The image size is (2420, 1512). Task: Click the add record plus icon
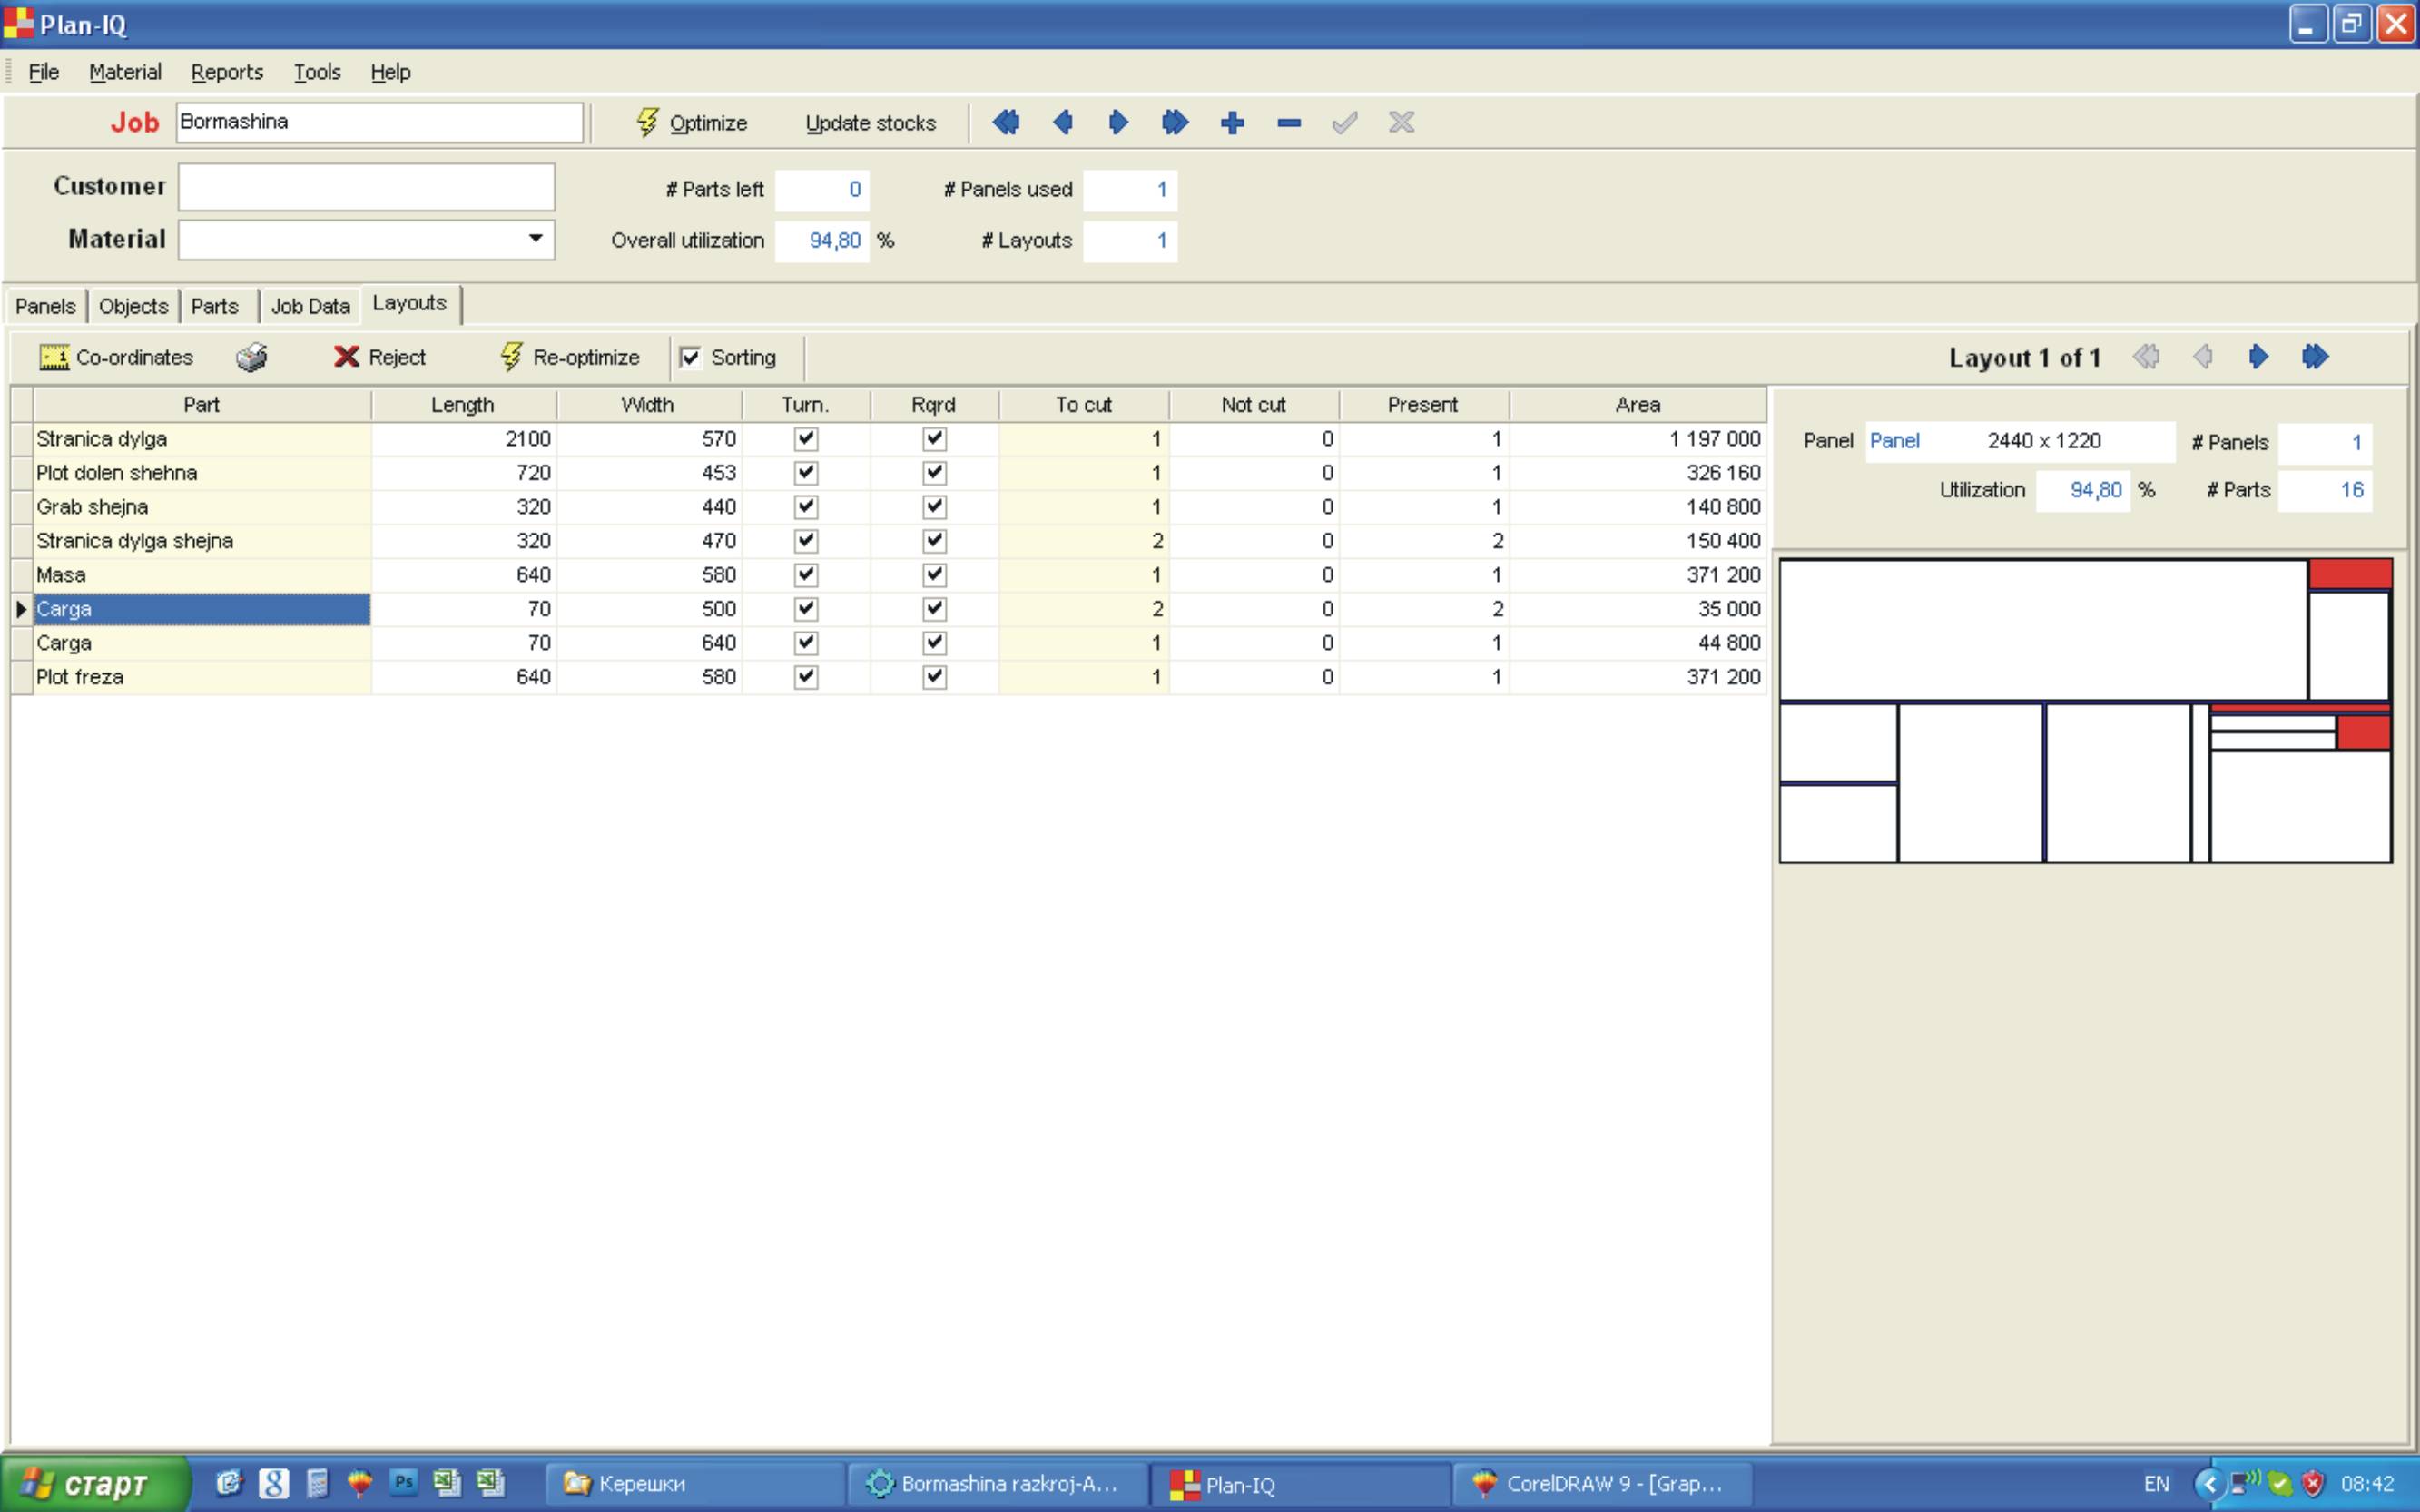(1232, 123)
